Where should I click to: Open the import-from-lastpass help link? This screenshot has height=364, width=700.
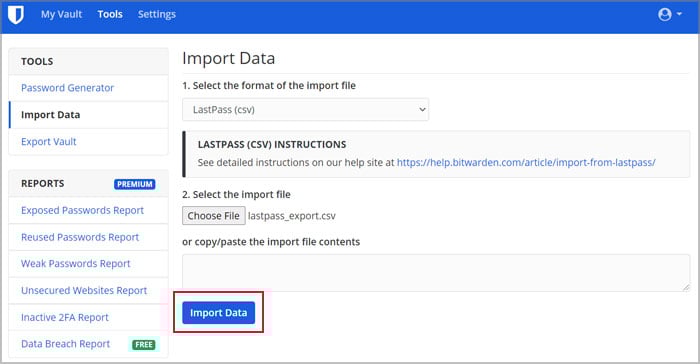[x=526, y=163]
